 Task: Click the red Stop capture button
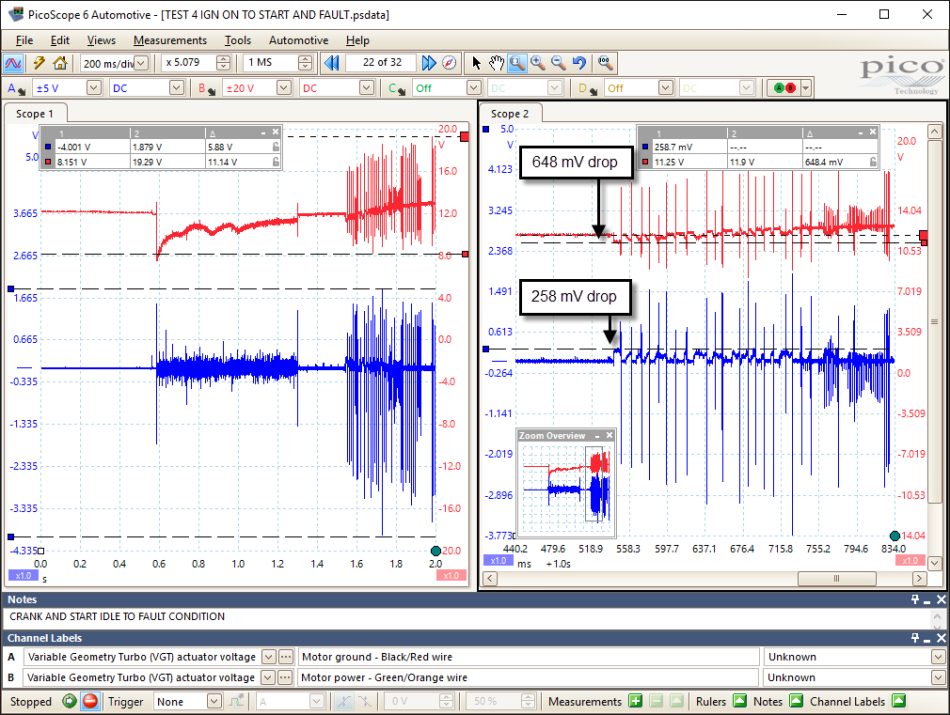click(90, 702)
